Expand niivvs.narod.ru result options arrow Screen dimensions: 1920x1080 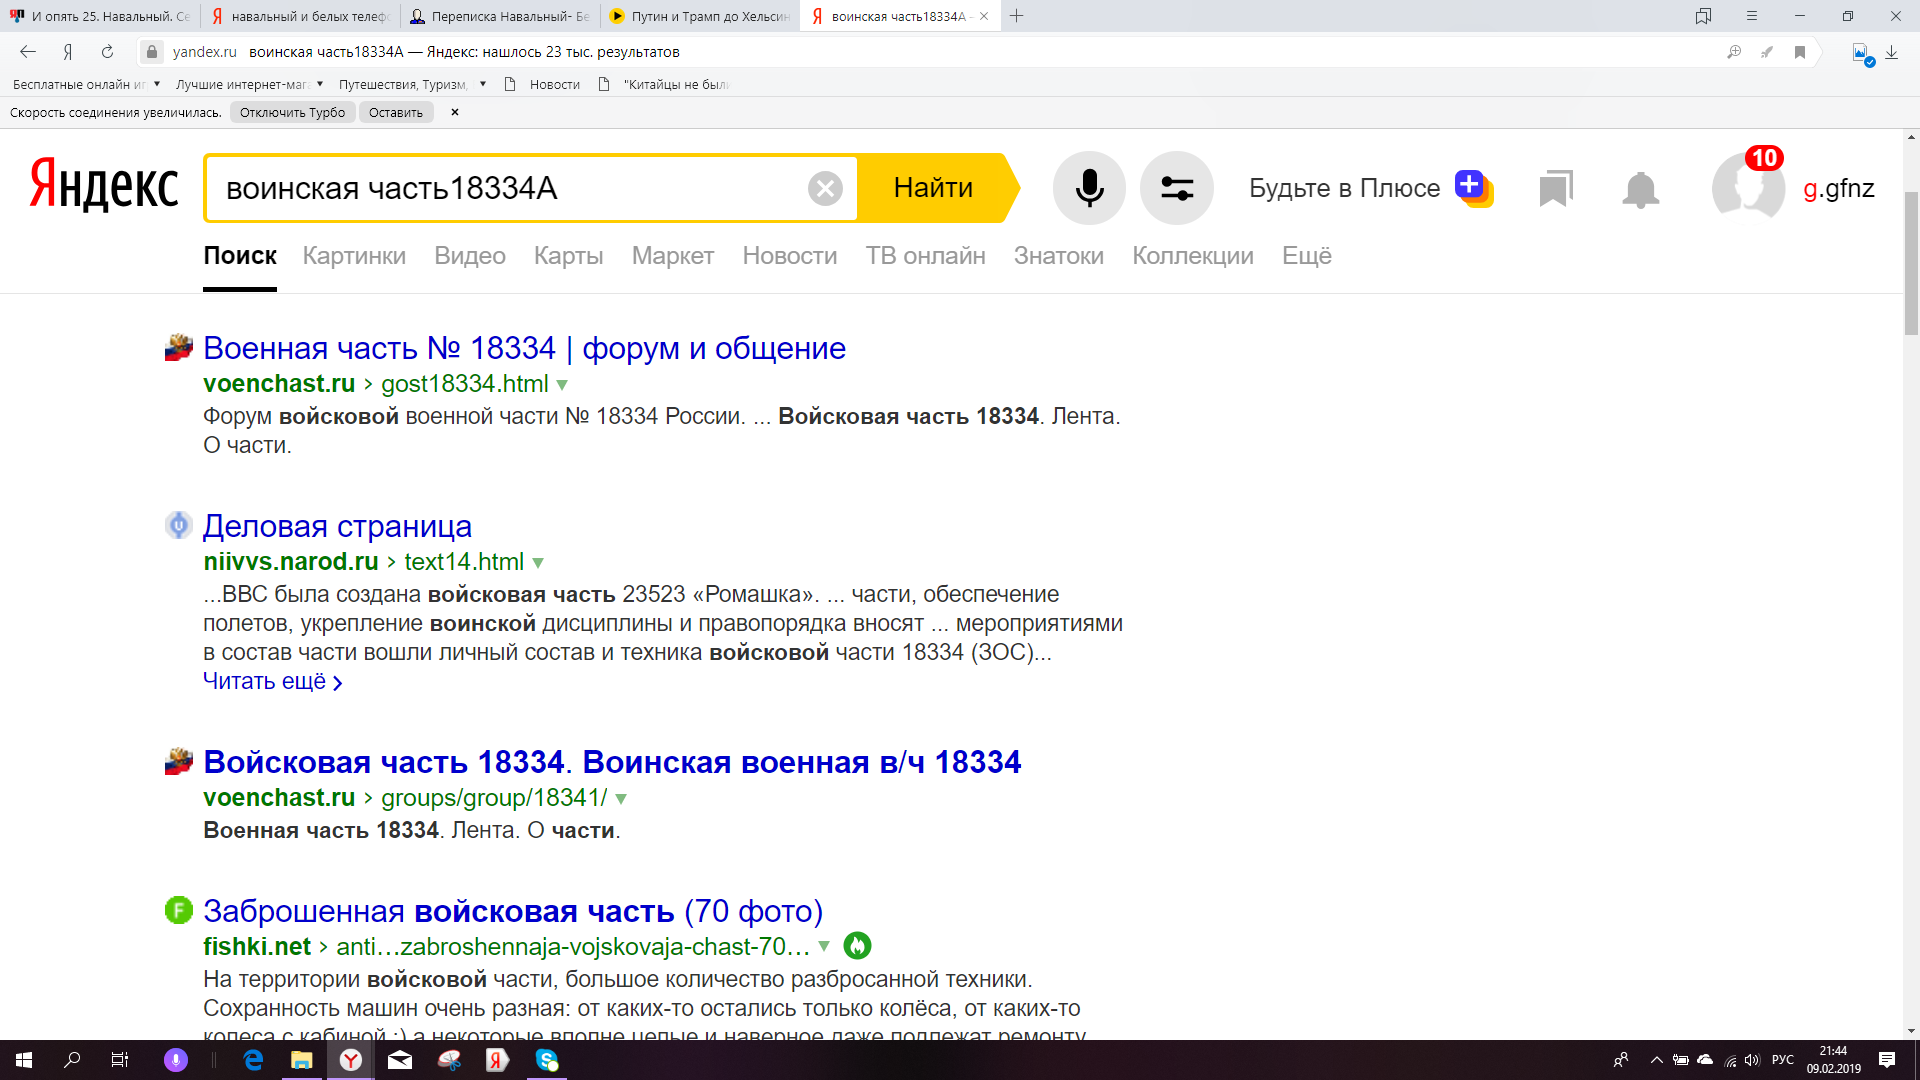point(538,563)
